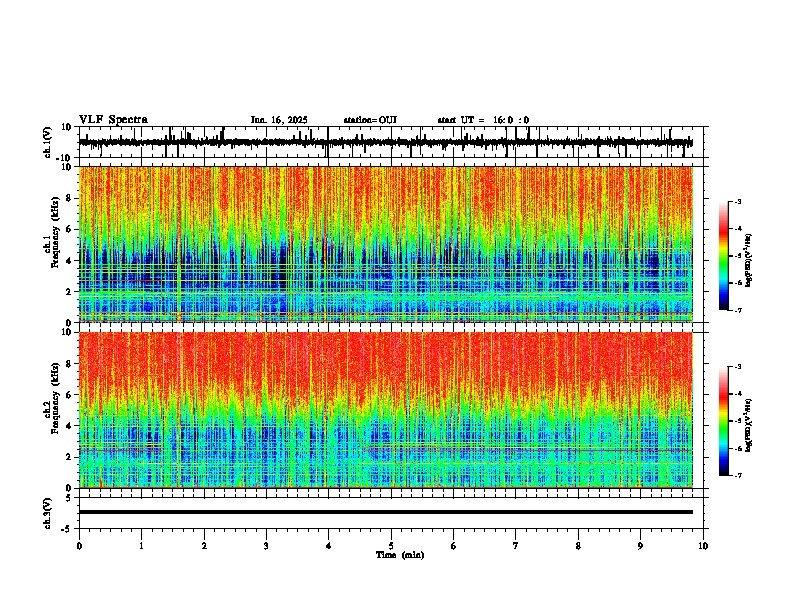Click the 'Time (min)' axis title
The image size is (792, 612).
[x=400, y=555]
